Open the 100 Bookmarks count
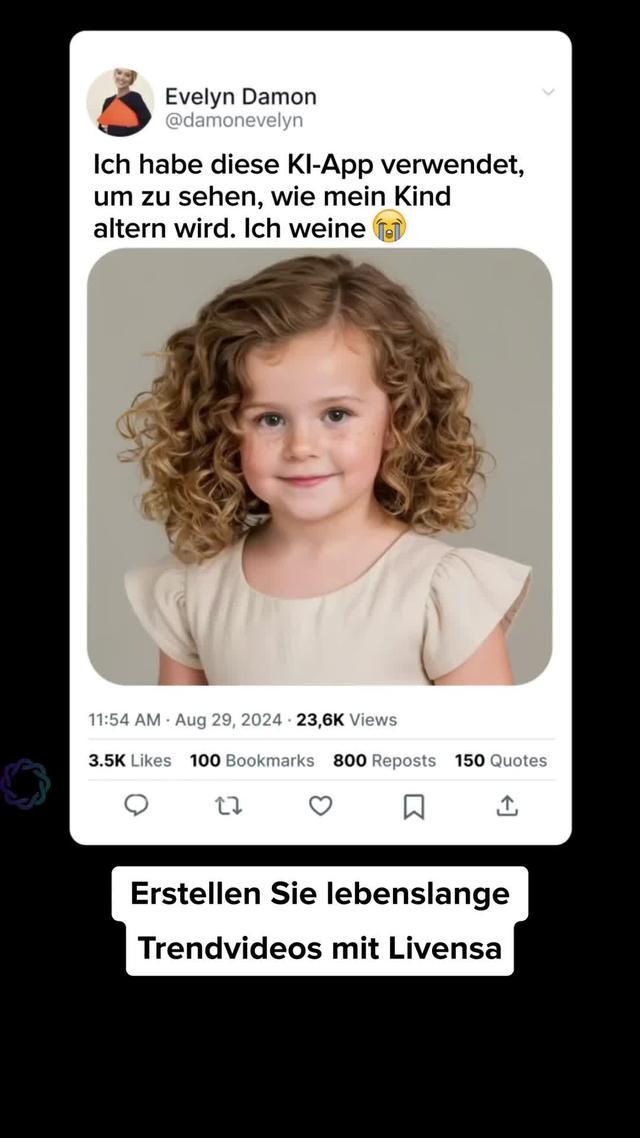This screenshot has height=1138, width=640. (x=252, y=761)
